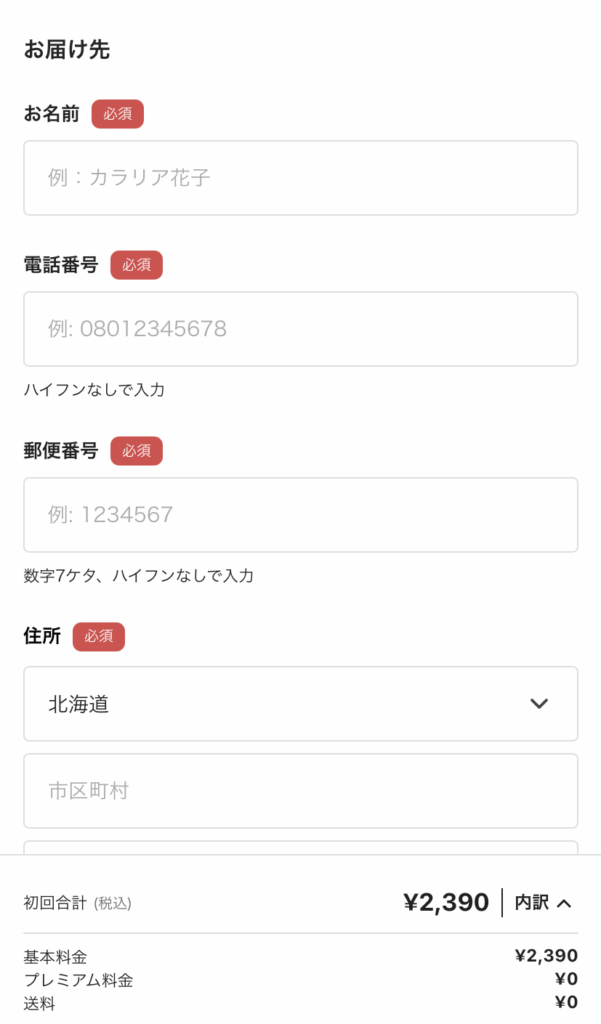This screenshot has width=601, height=1024.
Task: Open the 北海道 prefecture dropdown
Action: [300, 703]
